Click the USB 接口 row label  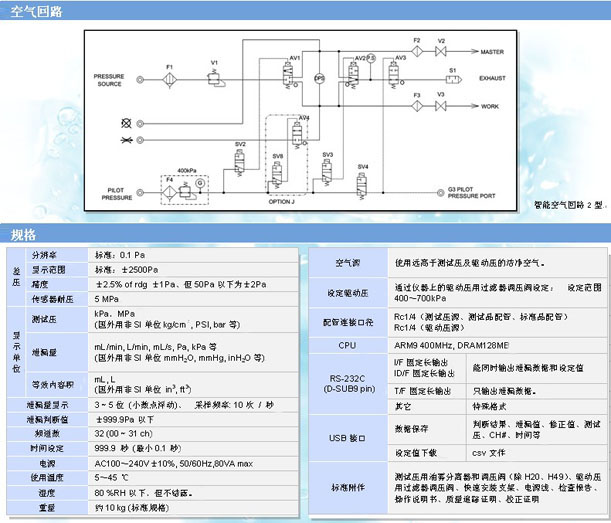coord(347,437)
